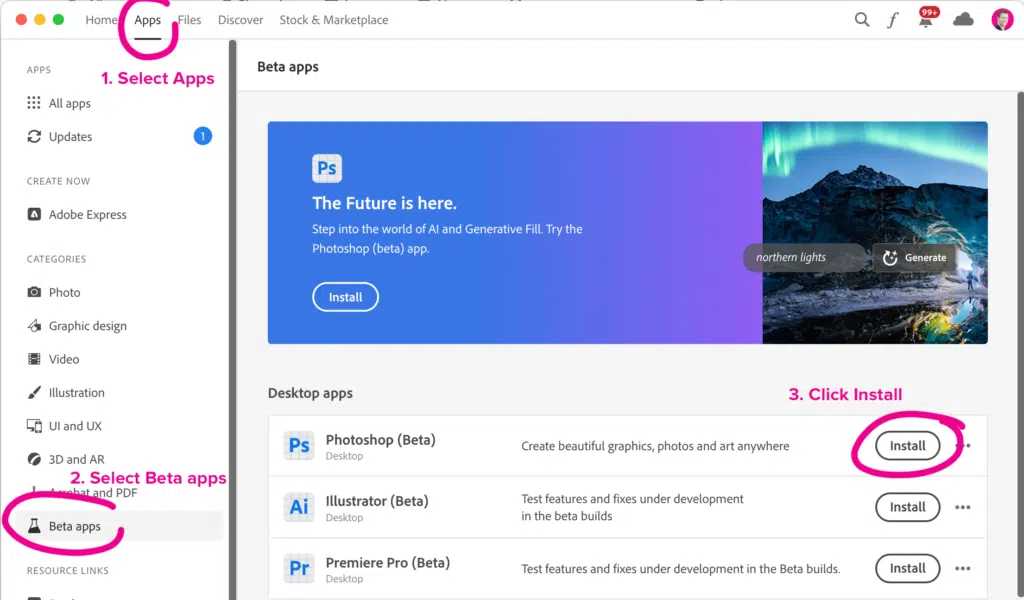The height and width of the screenshot is (600, 1024).
Task: Click Generate on the banner image
Action: [x=913, y=257]
